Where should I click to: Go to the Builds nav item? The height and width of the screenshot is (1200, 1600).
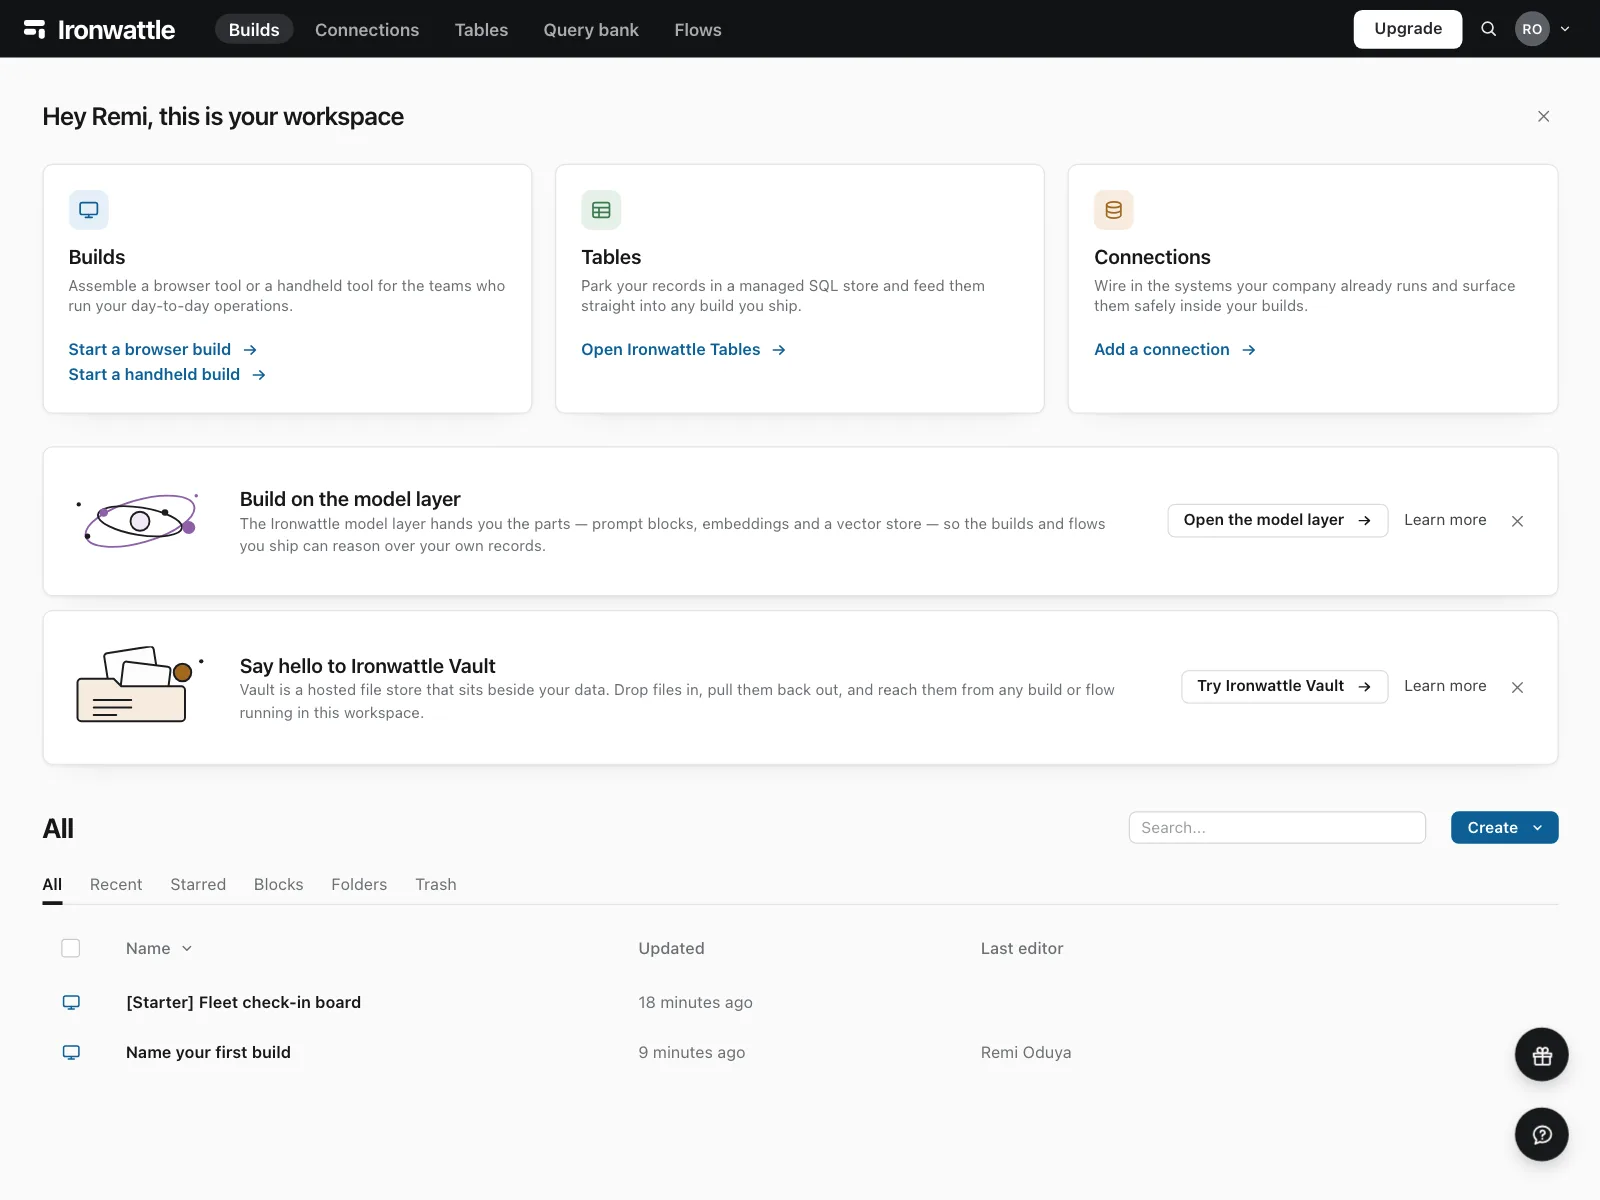point(254,29)
